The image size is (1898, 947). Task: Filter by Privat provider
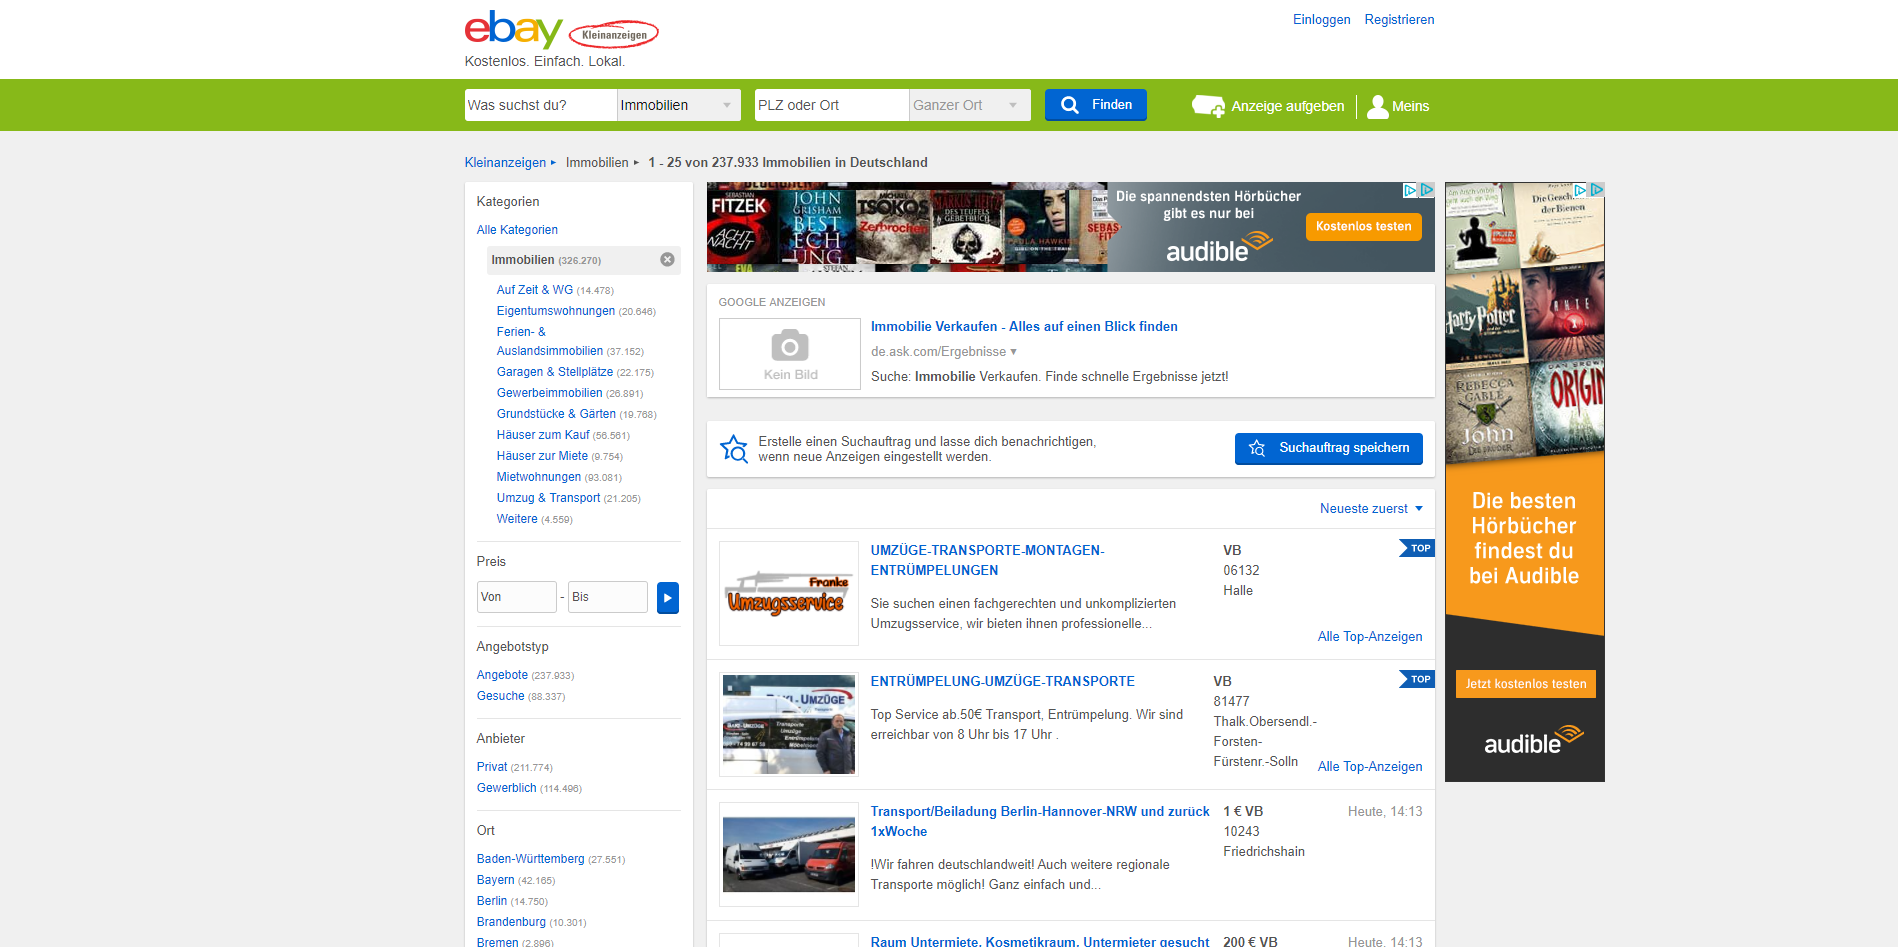[492, 767]
